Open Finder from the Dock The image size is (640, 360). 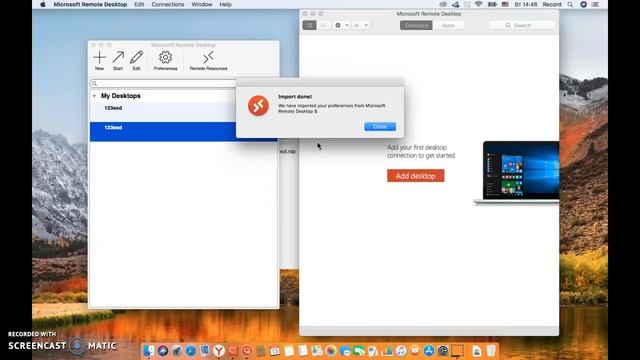tap(149, 350)
